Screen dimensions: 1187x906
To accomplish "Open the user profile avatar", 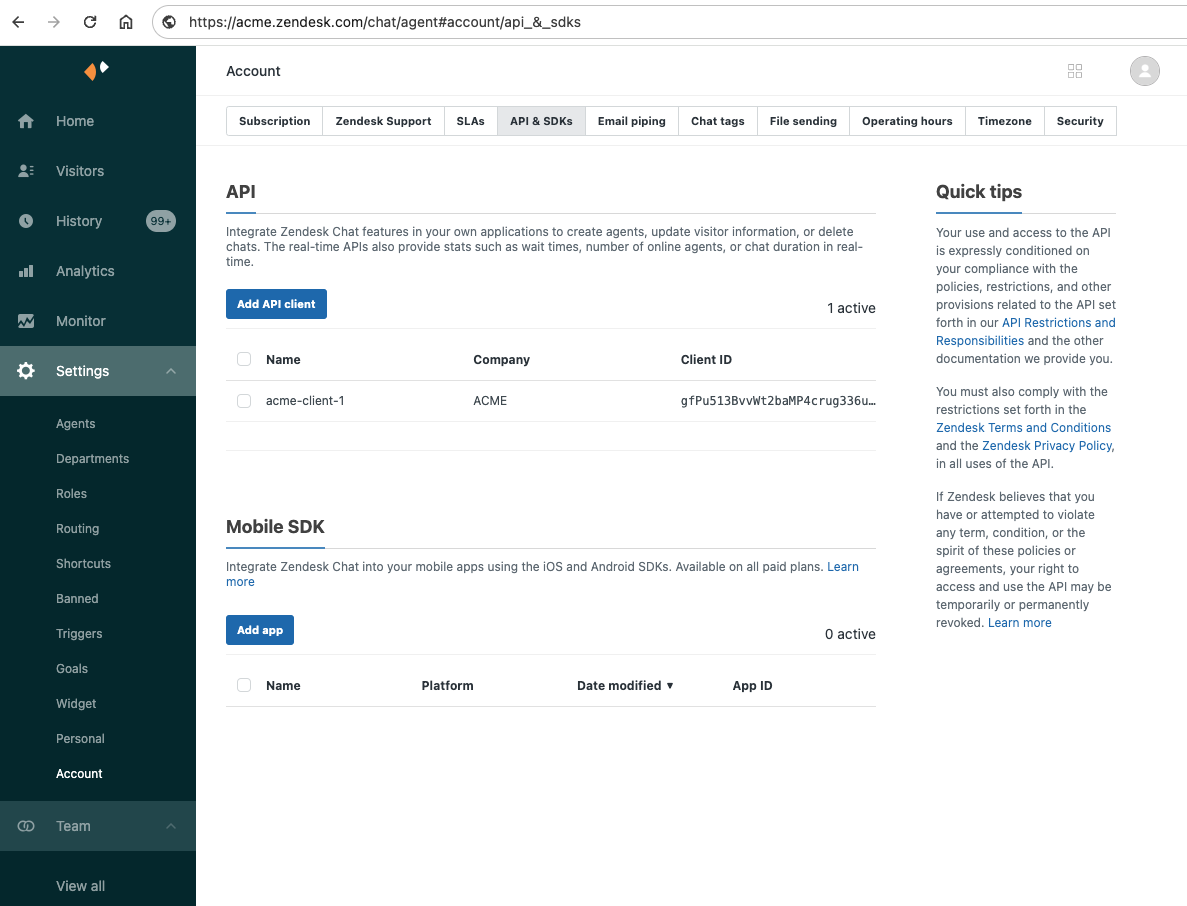I will coord(1144,71).
